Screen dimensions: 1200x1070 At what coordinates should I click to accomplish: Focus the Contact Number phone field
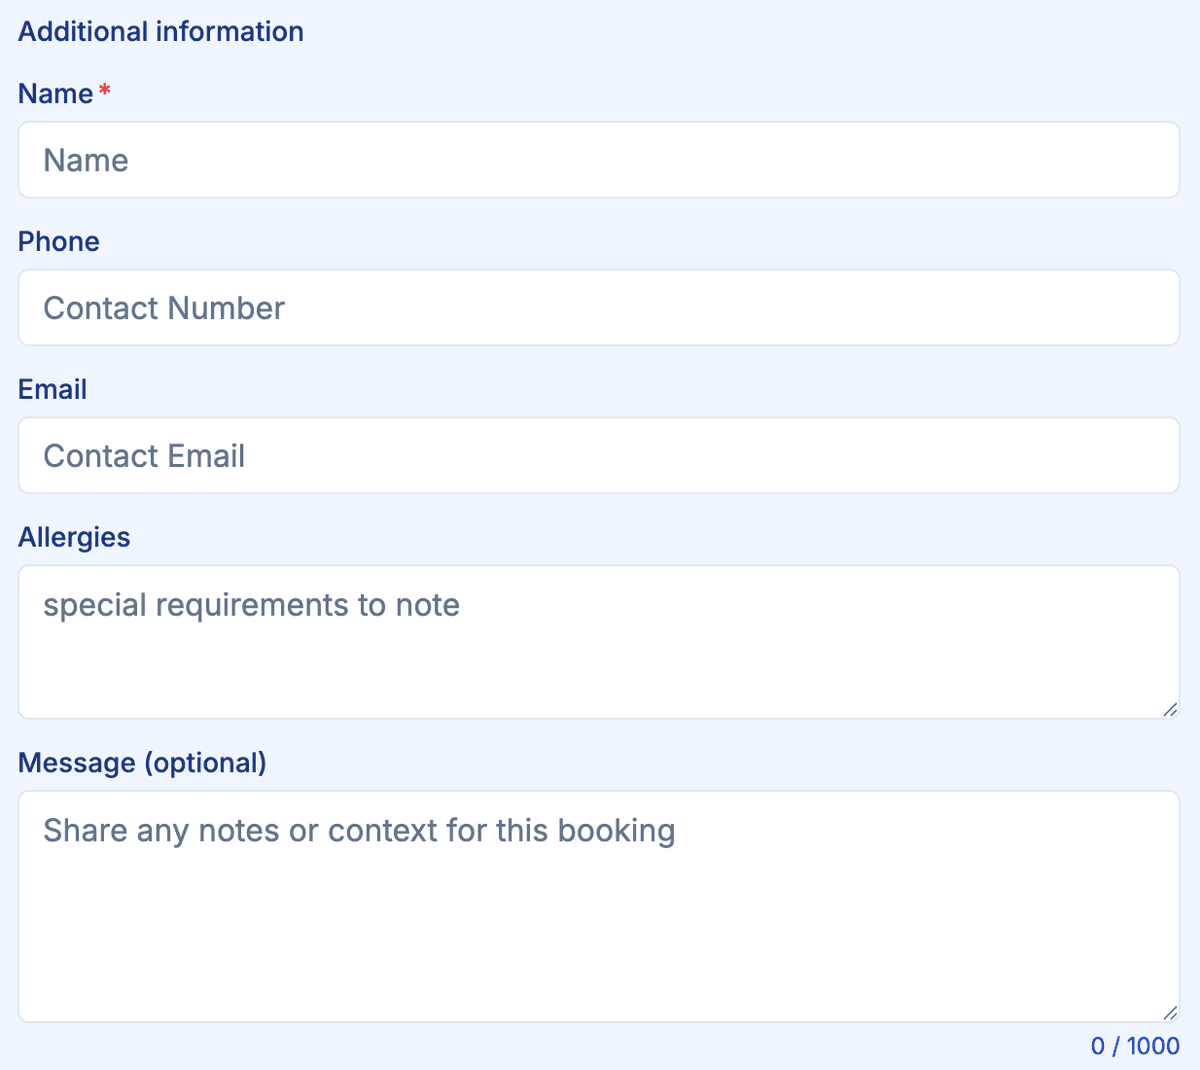click(599, 308)
